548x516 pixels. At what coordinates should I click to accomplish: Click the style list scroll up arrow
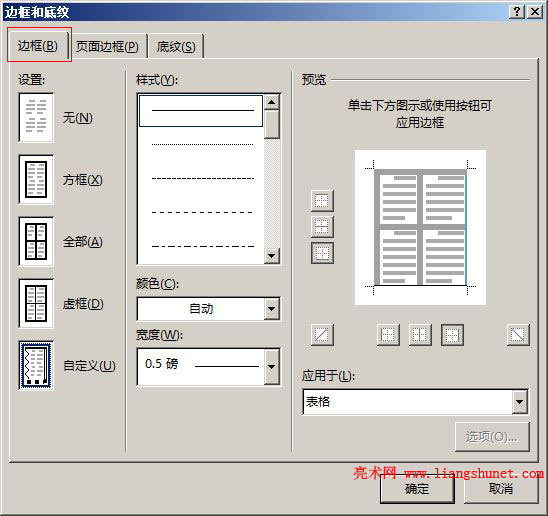click(272, 102)
